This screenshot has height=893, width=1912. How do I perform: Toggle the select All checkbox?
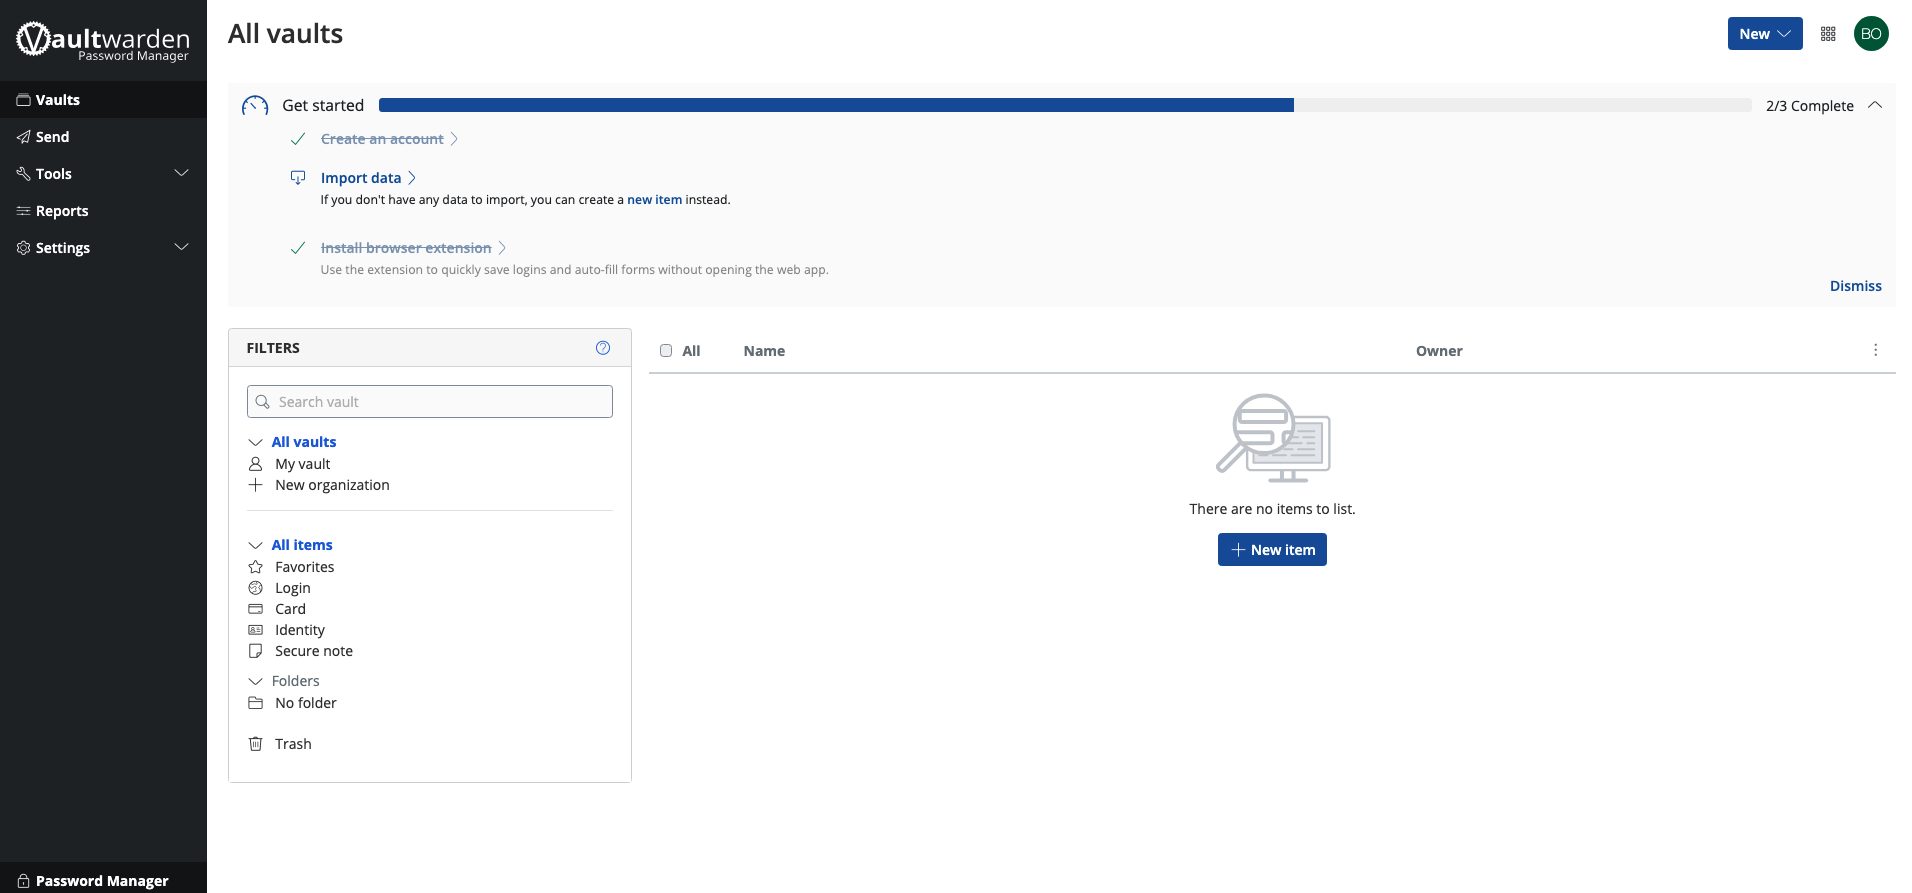coord(666,351)
